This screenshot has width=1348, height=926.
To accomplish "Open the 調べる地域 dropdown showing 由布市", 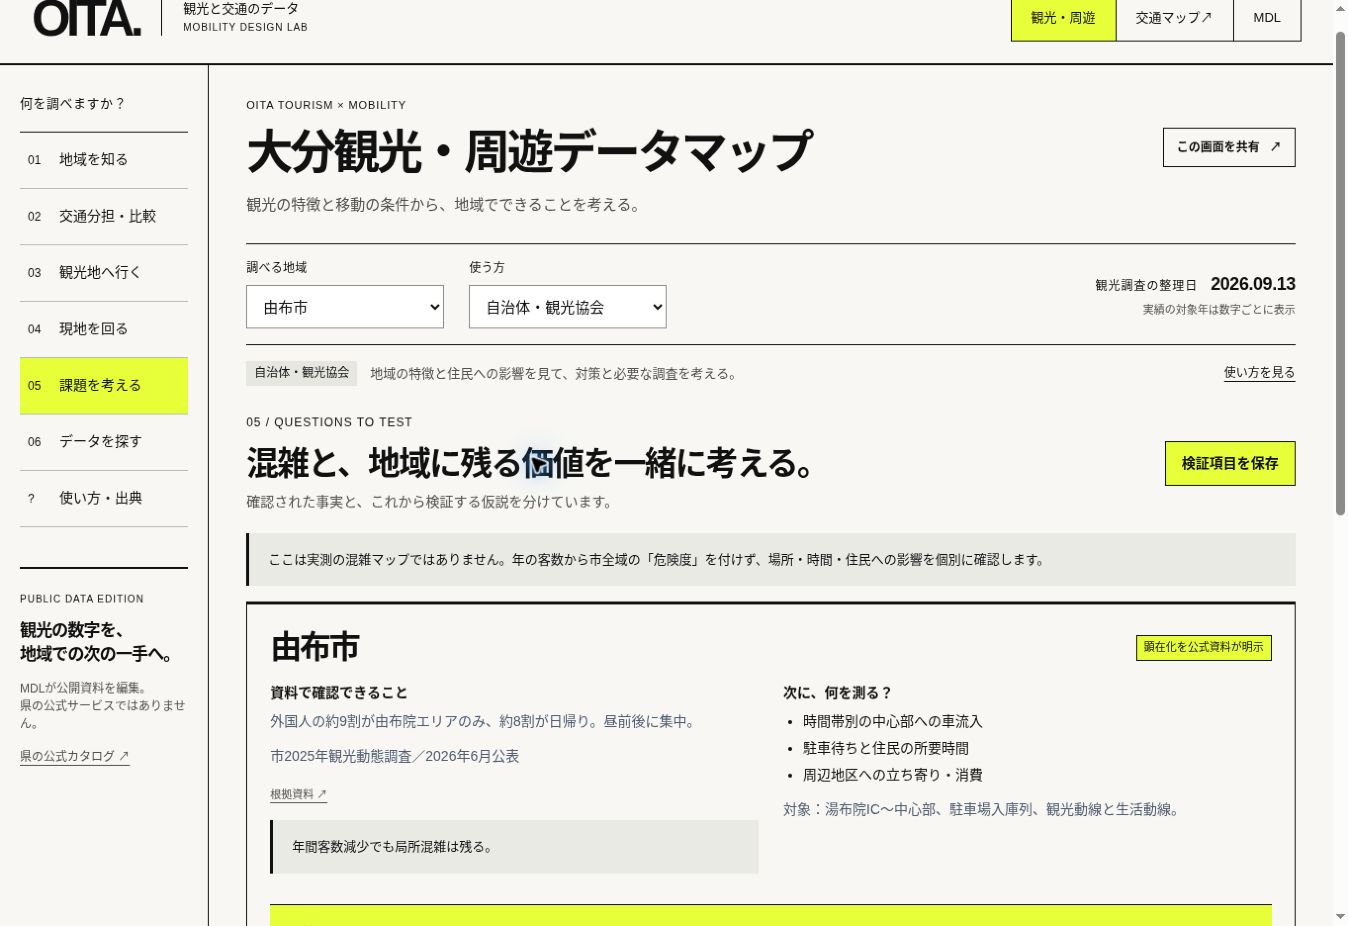I will click(345, 307).
